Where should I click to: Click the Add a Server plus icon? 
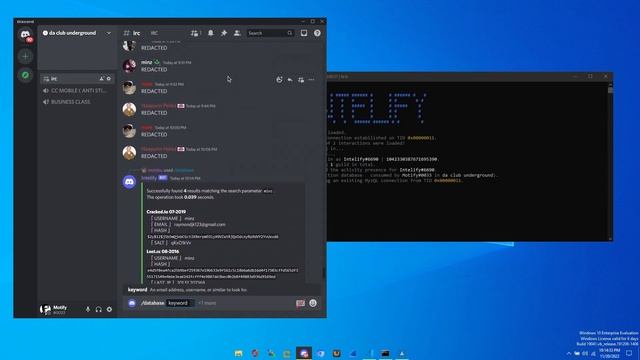(x=25, y=56)
